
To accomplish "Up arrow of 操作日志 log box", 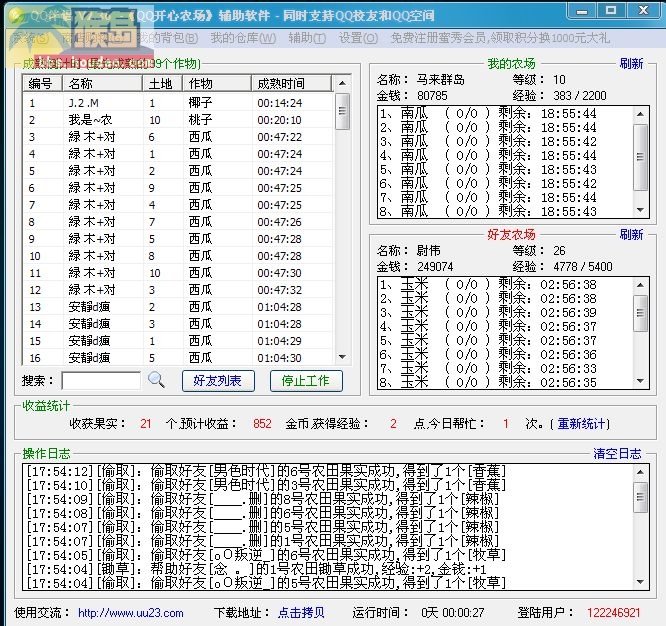I will tap(641, 472).
